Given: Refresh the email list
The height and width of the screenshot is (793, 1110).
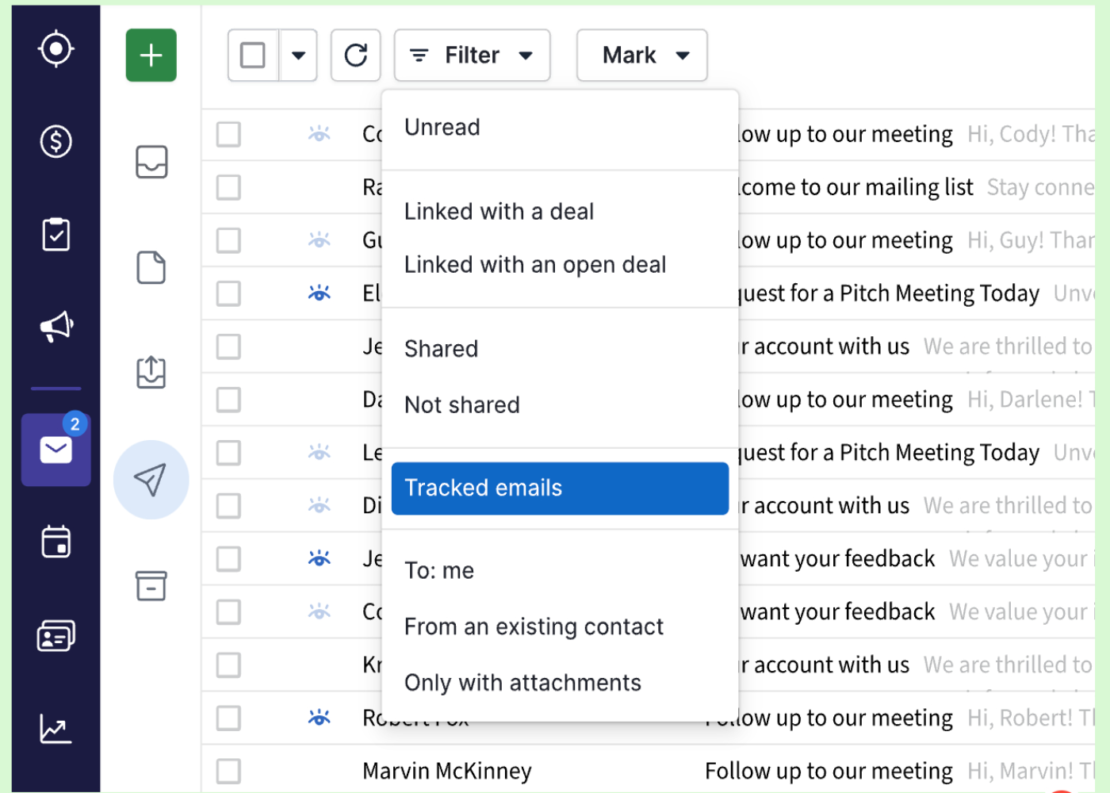Looking at the screenshot, I should pyautogui.click(x=356, y=55).
